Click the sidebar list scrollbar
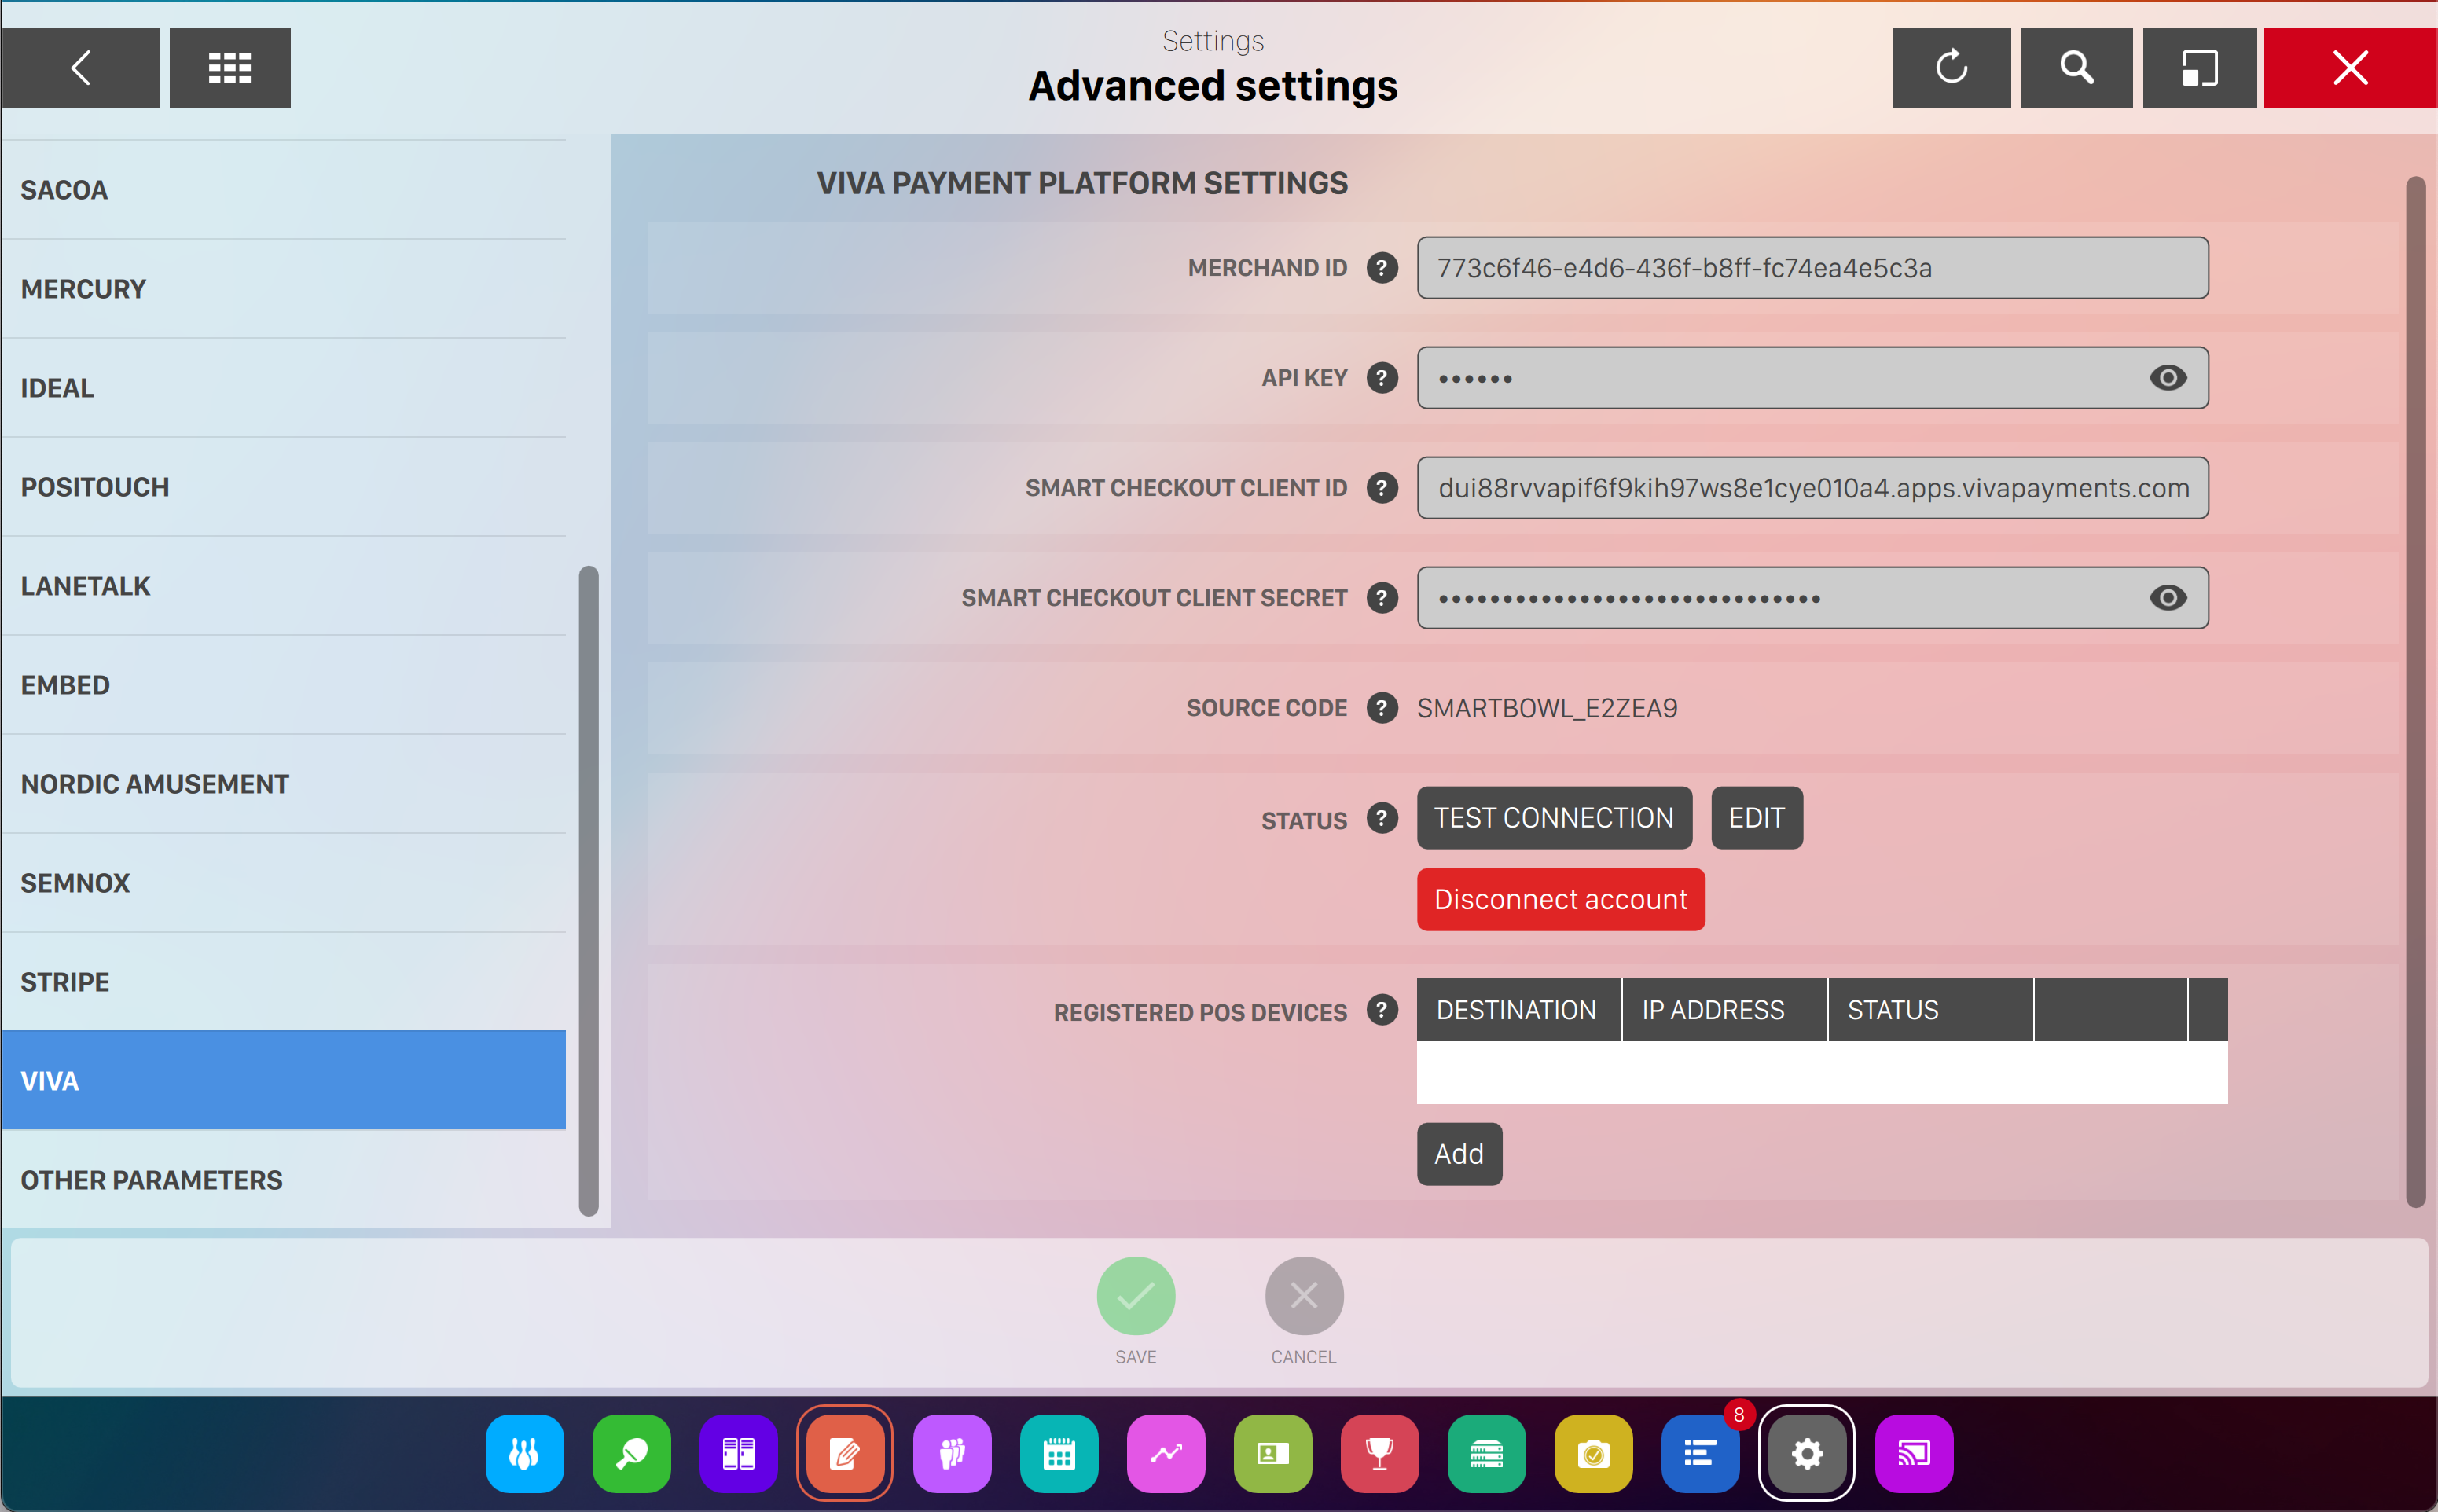Viewport: 2438px width, 1512px height. pyautogui.click(x=589, y=890)
